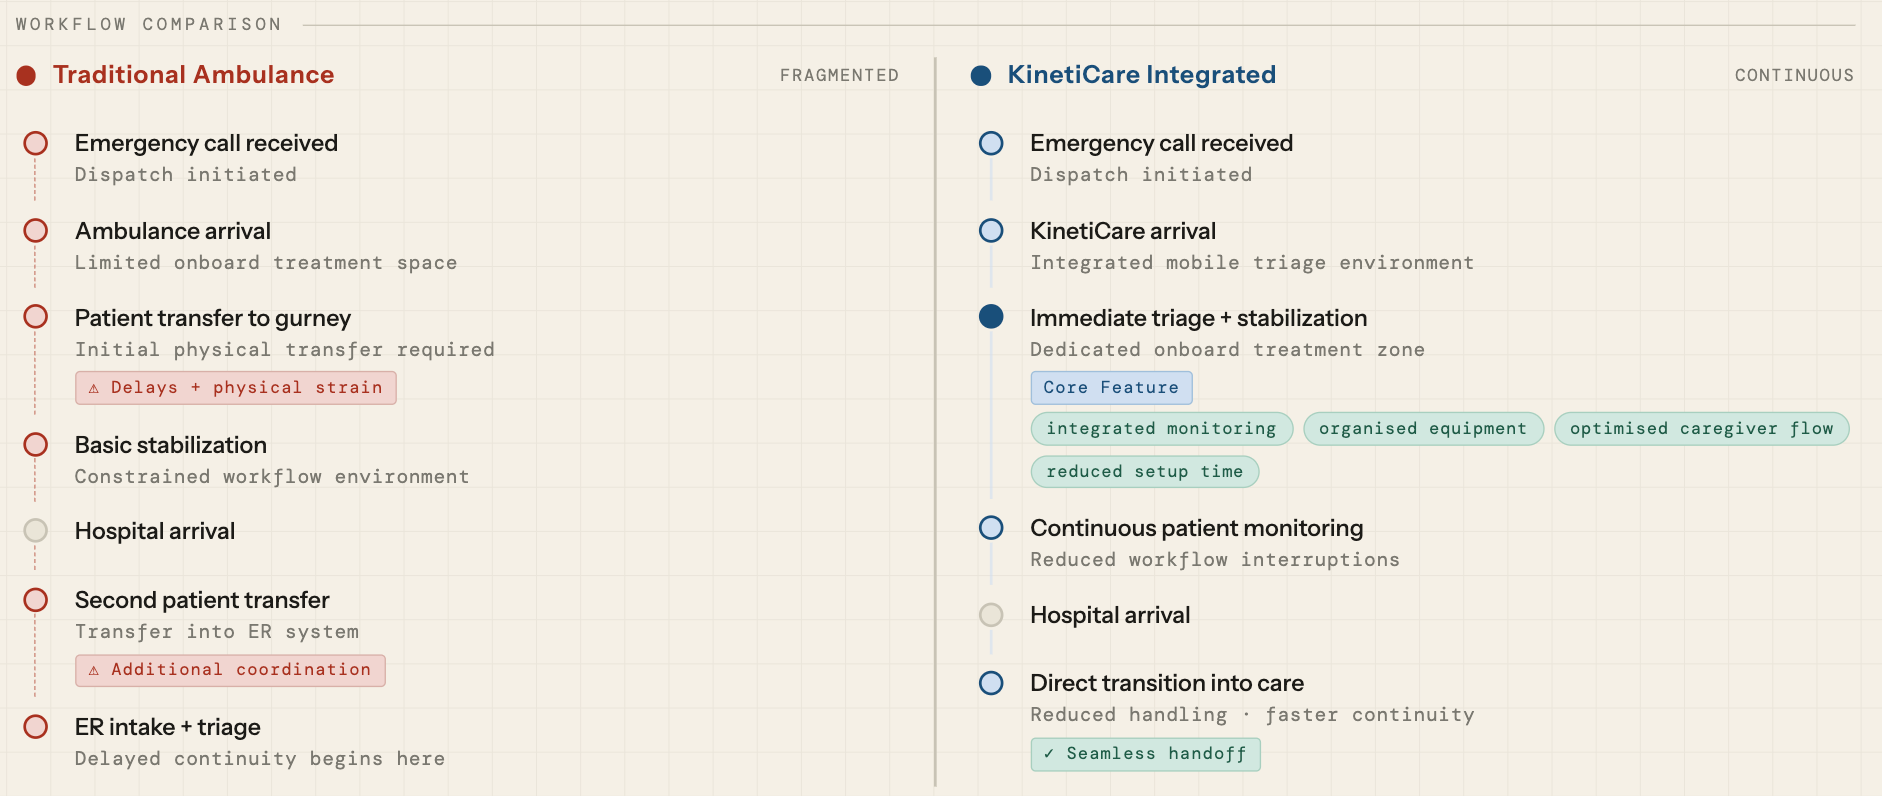1882x796 pixels.
Task: Click the Additional coordination warning badge
Action: tap(230, 670)
